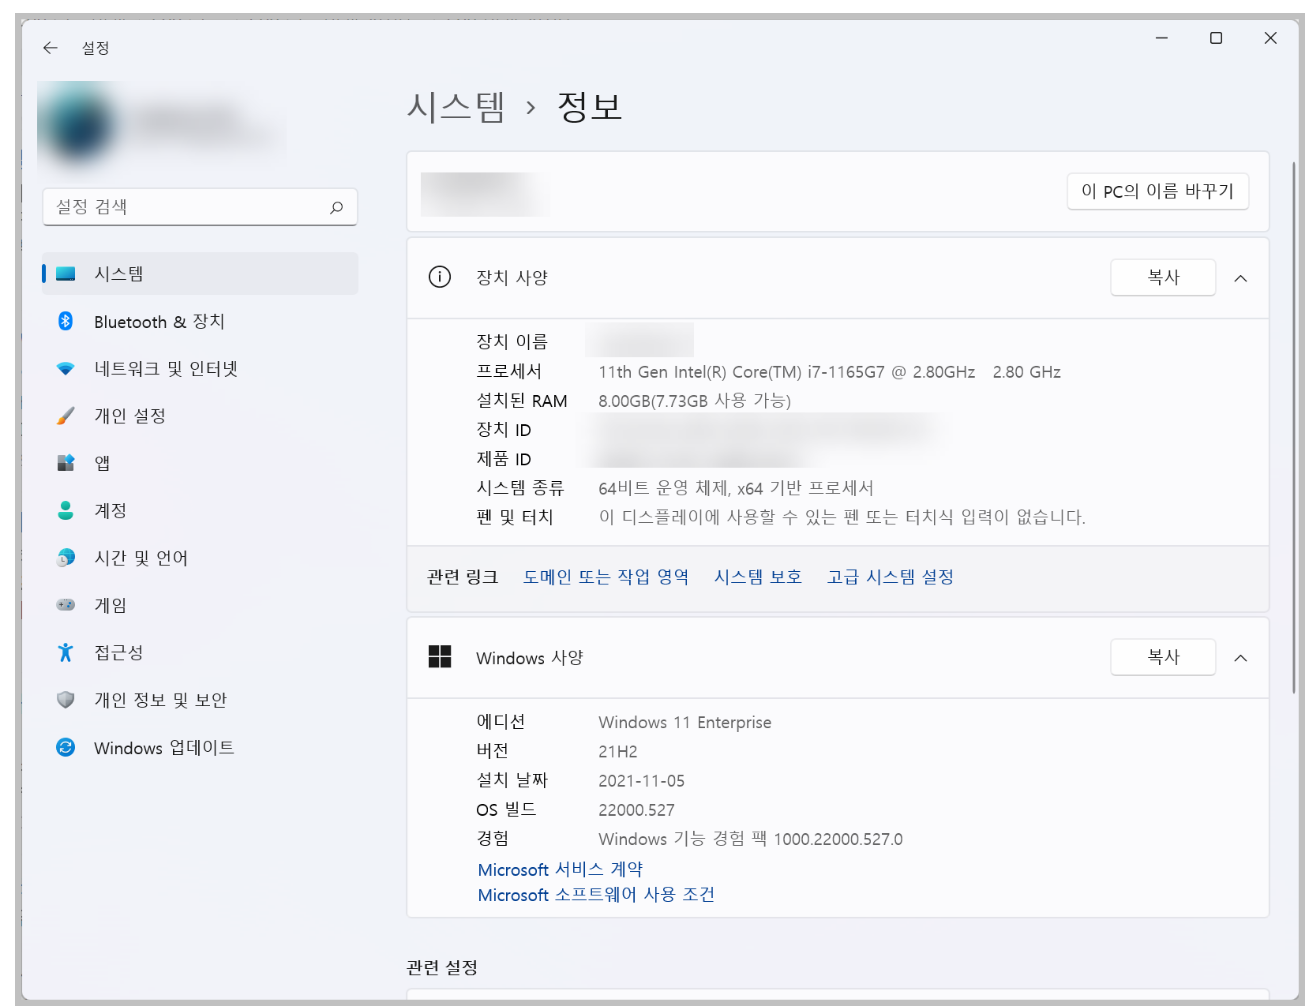Click 시스템 in the breadcrumb header
The width and height of the screenshot is (1309, 1008).
[x=456, y=106]
